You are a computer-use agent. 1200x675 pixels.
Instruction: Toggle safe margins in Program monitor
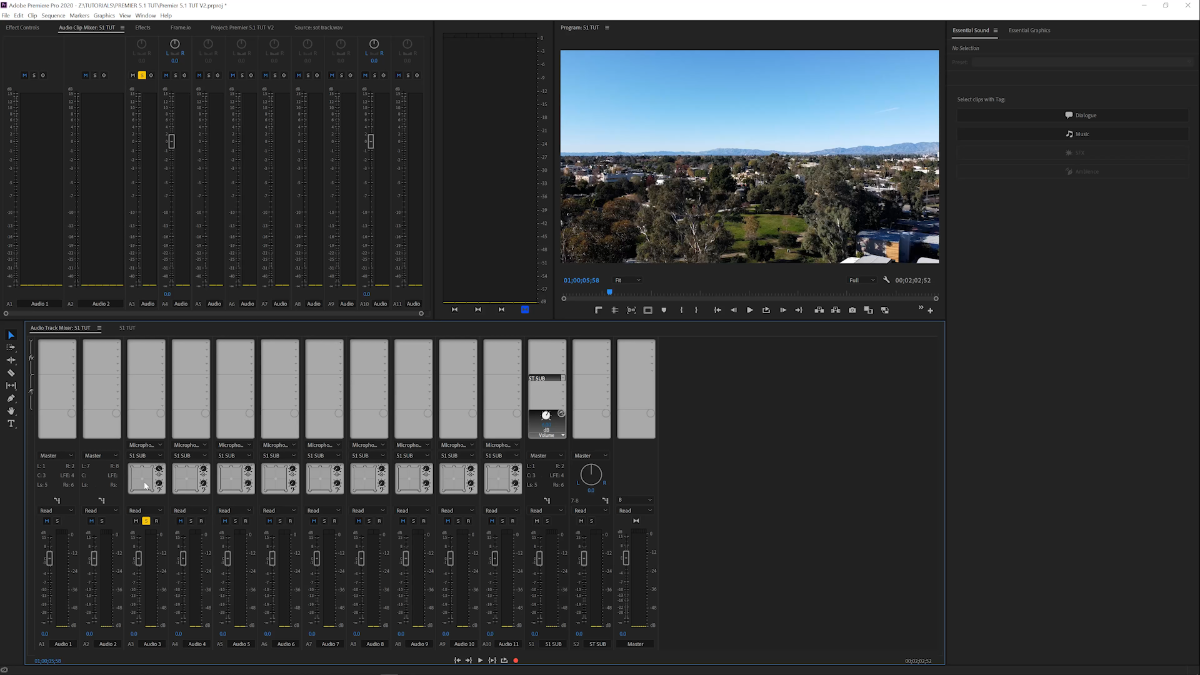pyautogui.click(x=648, y=310)
